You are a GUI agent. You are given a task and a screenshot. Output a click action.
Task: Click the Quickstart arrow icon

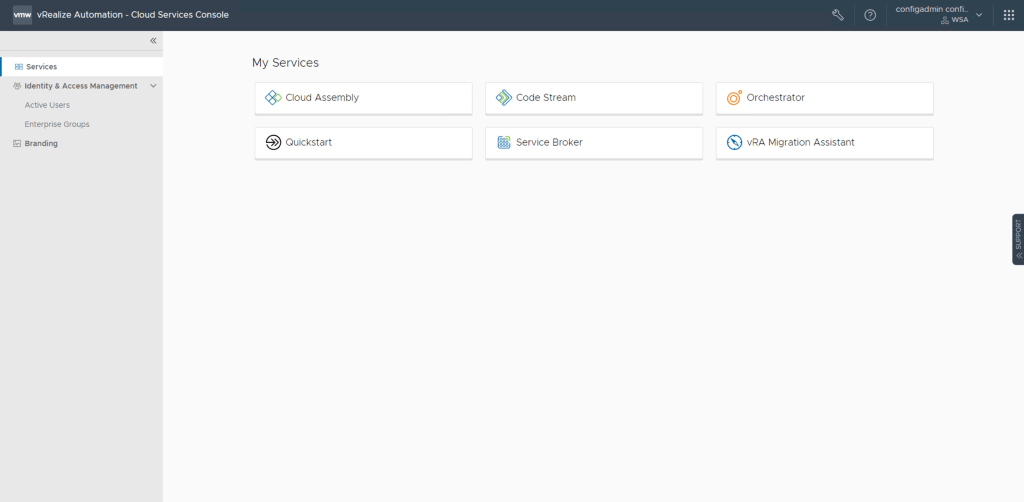pos(273,143)
